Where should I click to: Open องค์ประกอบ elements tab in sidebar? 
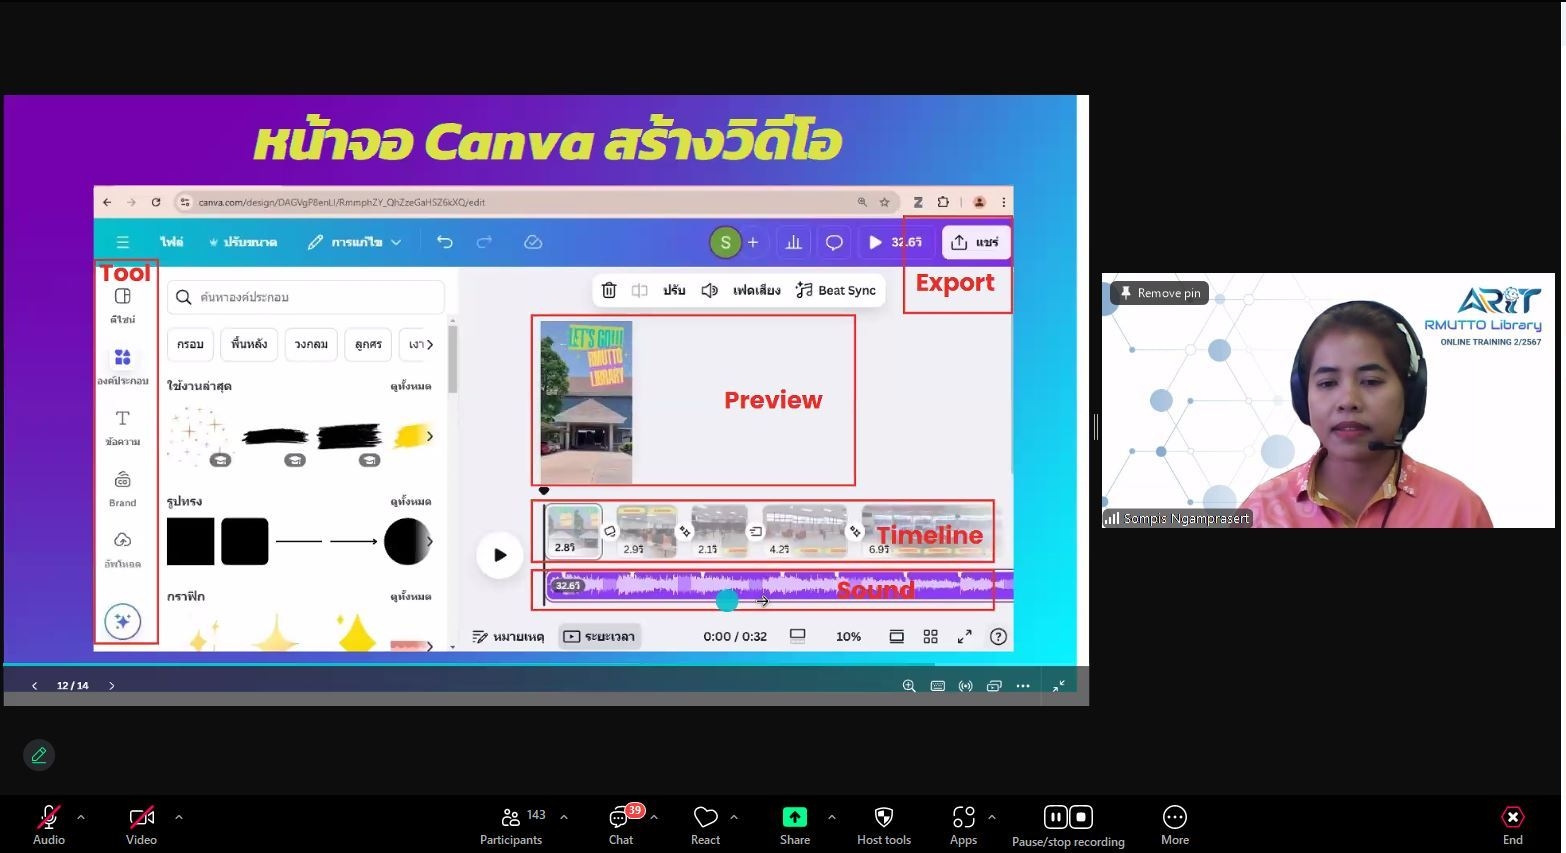(x=122, y=366)
